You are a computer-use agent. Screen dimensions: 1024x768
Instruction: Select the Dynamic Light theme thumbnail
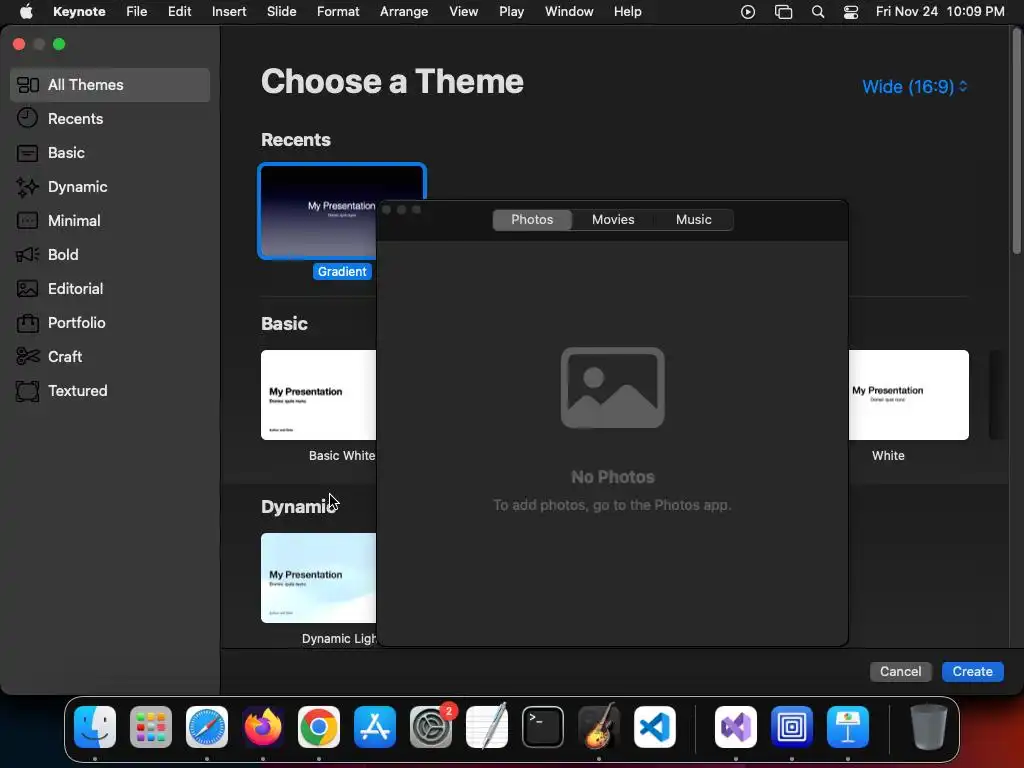click(x=318, y=577)
